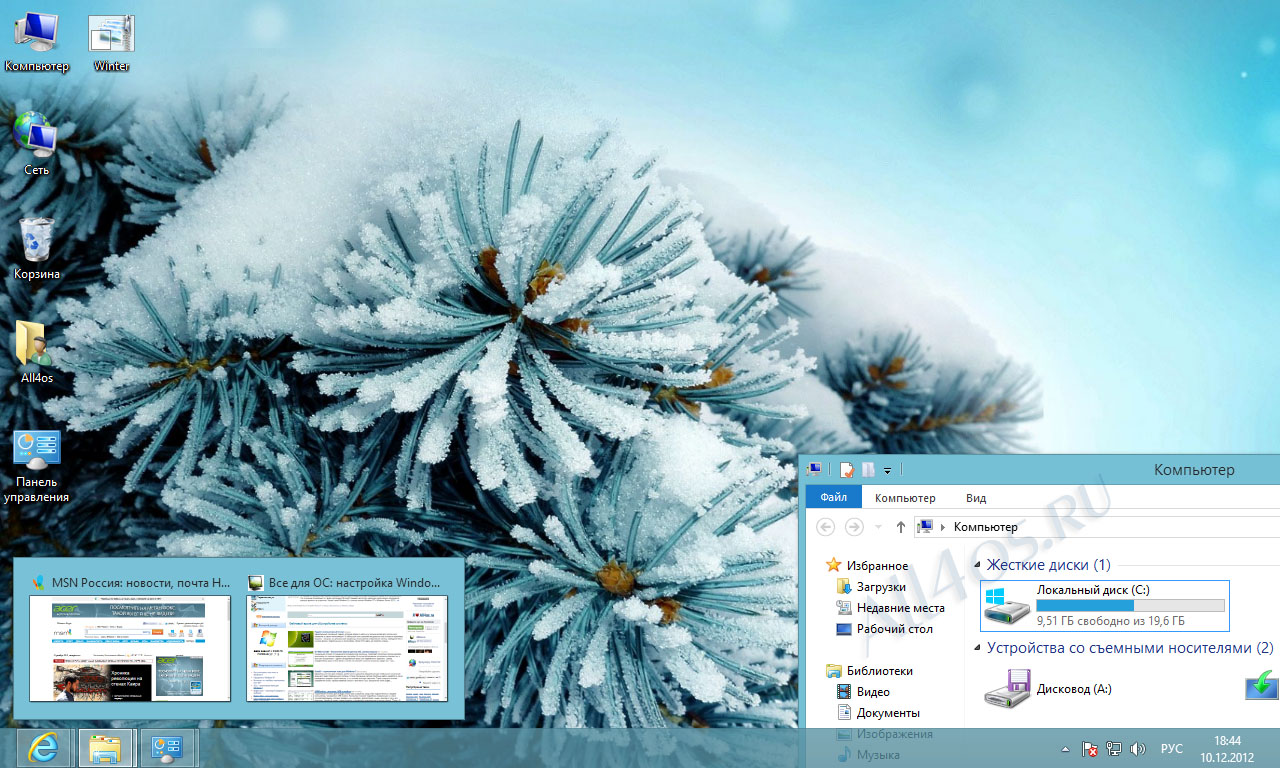Switch to Вид ribbon tab
This screenshot has width=1280, height=768.
pos(976,498)
